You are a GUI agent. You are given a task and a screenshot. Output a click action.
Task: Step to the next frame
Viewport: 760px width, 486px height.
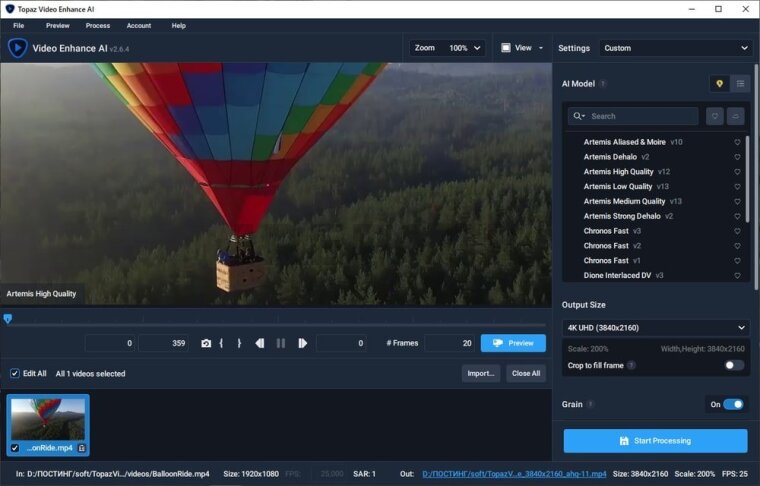point(302,343)
